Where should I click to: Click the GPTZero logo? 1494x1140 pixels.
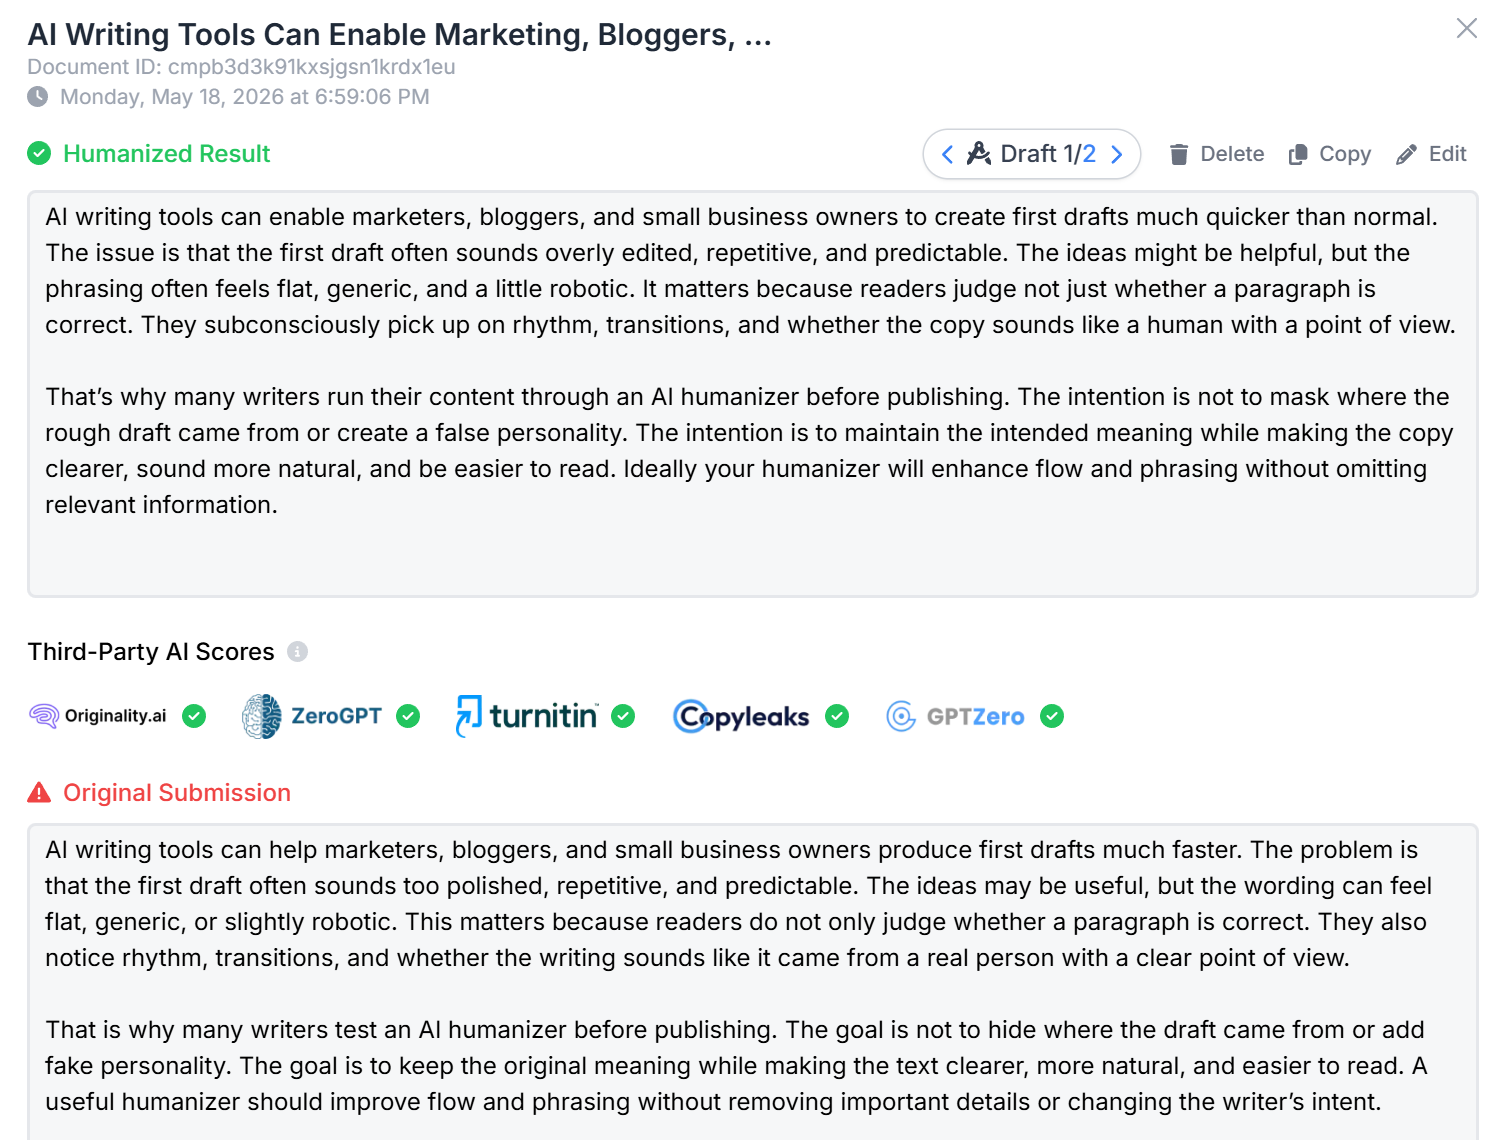click(x=955, y=716)
